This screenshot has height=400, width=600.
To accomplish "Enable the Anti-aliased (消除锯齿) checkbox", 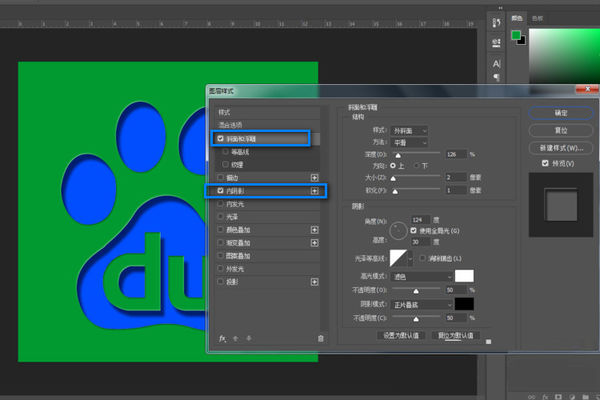I will tap(422, 258).
